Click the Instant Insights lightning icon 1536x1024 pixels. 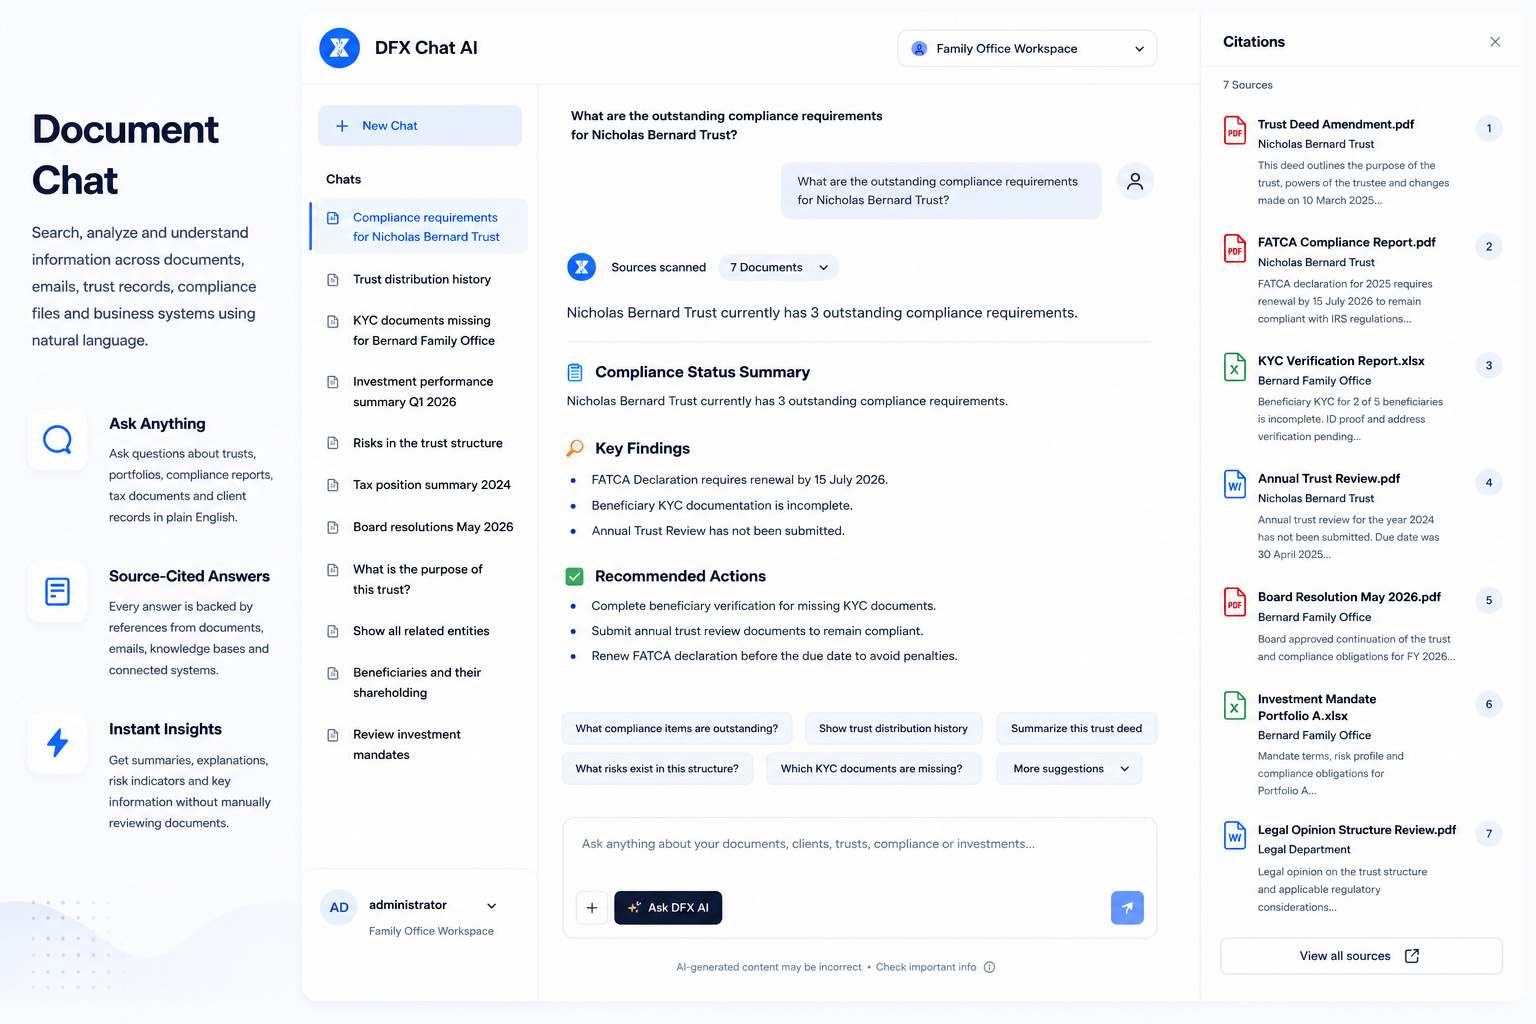(58, 743)
